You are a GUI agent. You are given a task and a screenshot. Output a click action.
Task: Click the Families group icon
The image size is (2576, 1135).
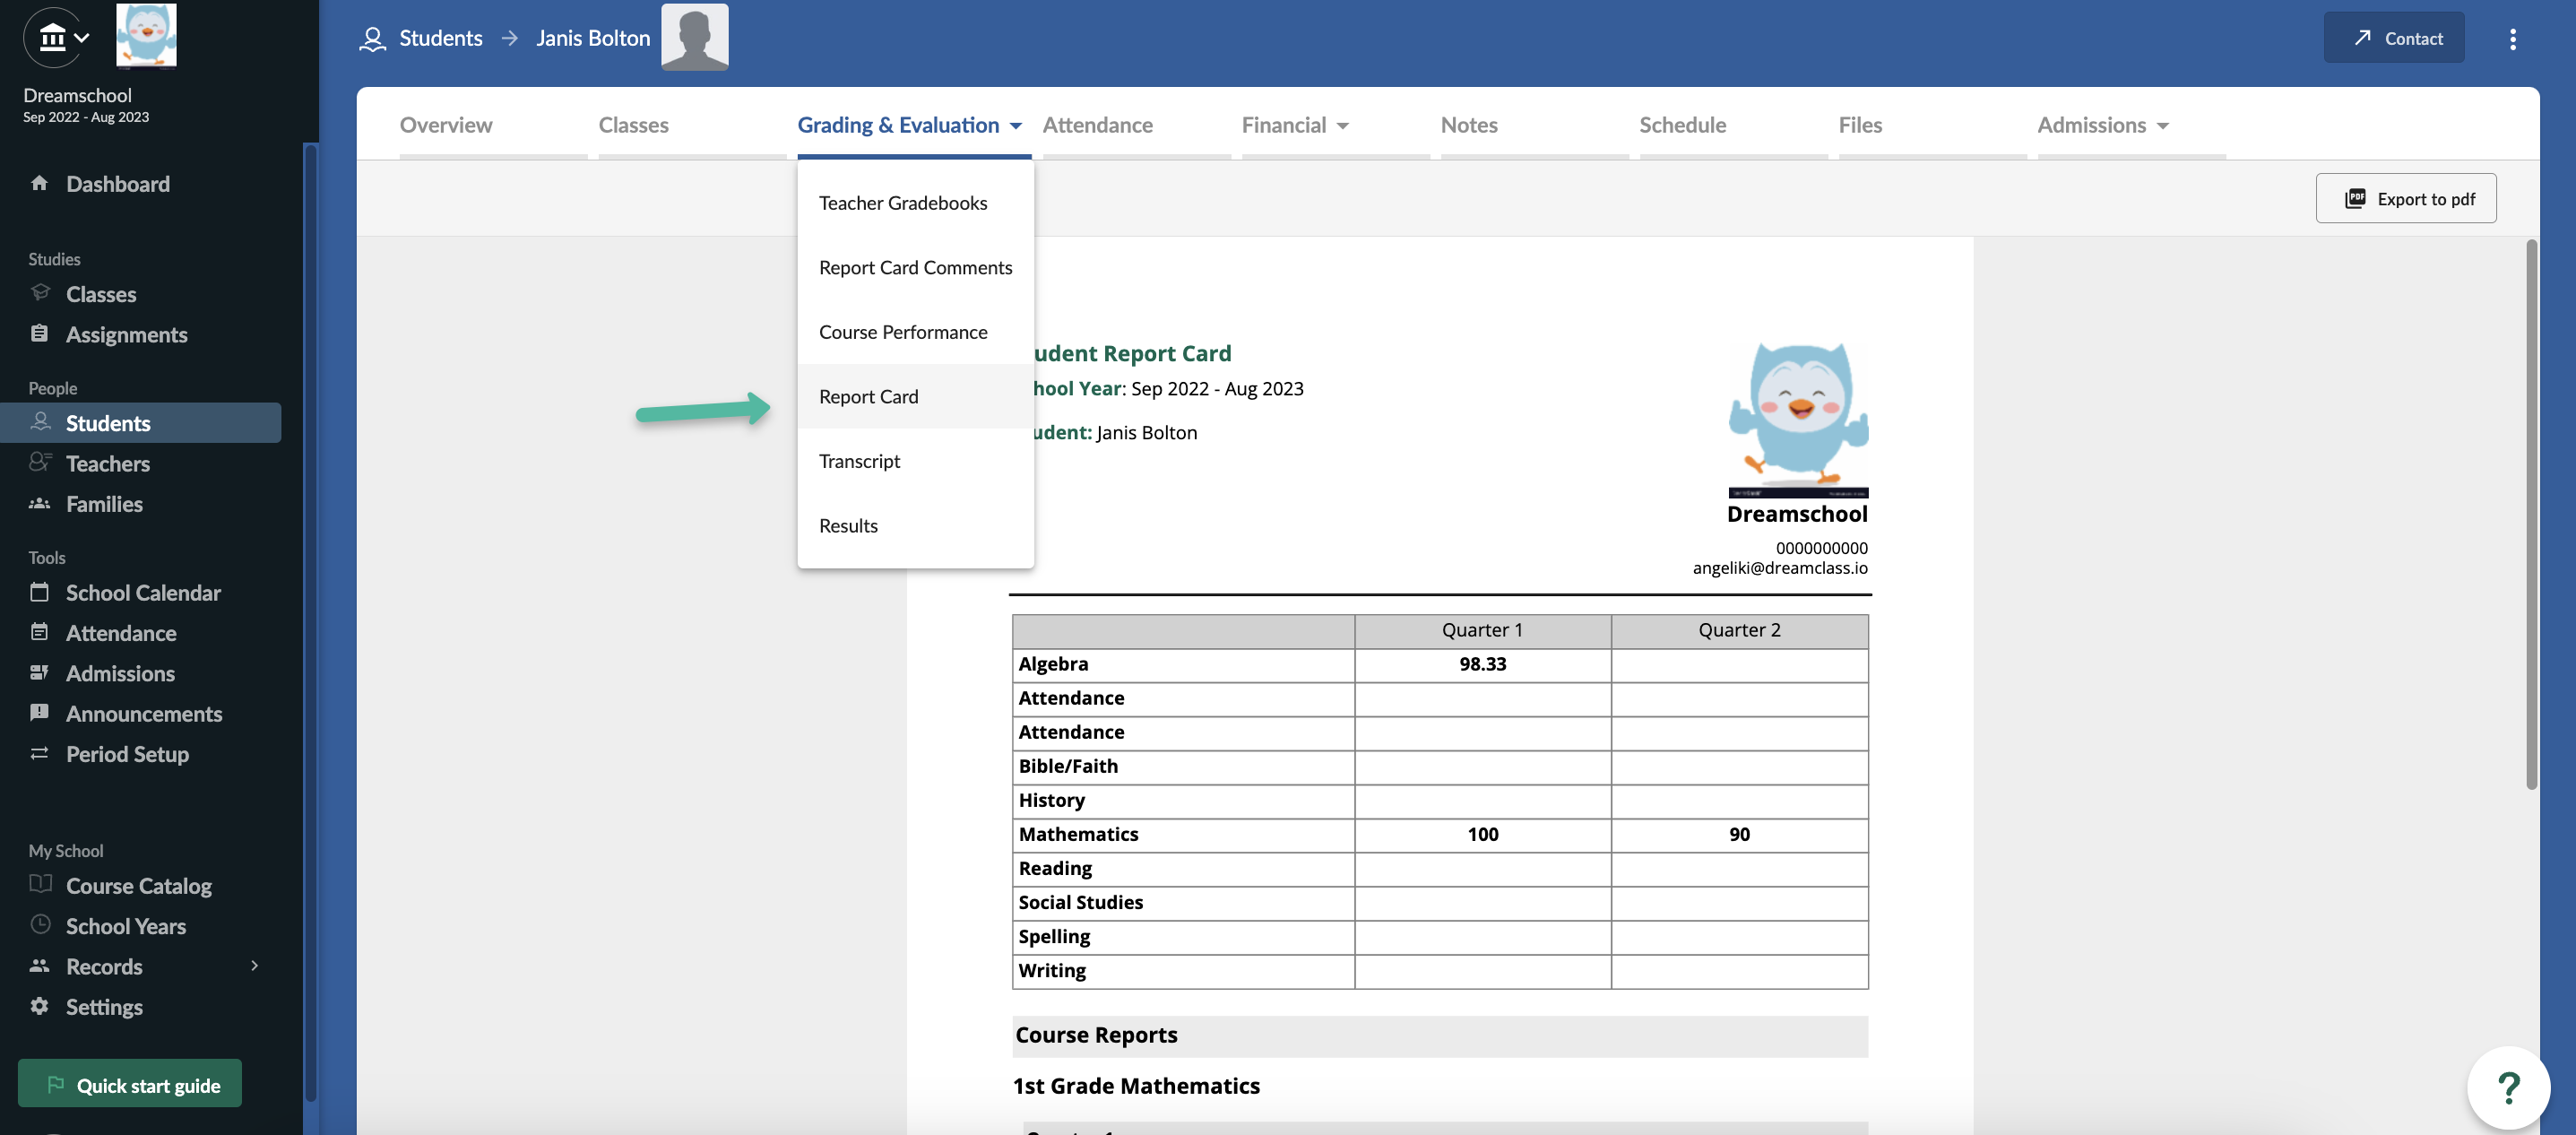click(39, 503)
